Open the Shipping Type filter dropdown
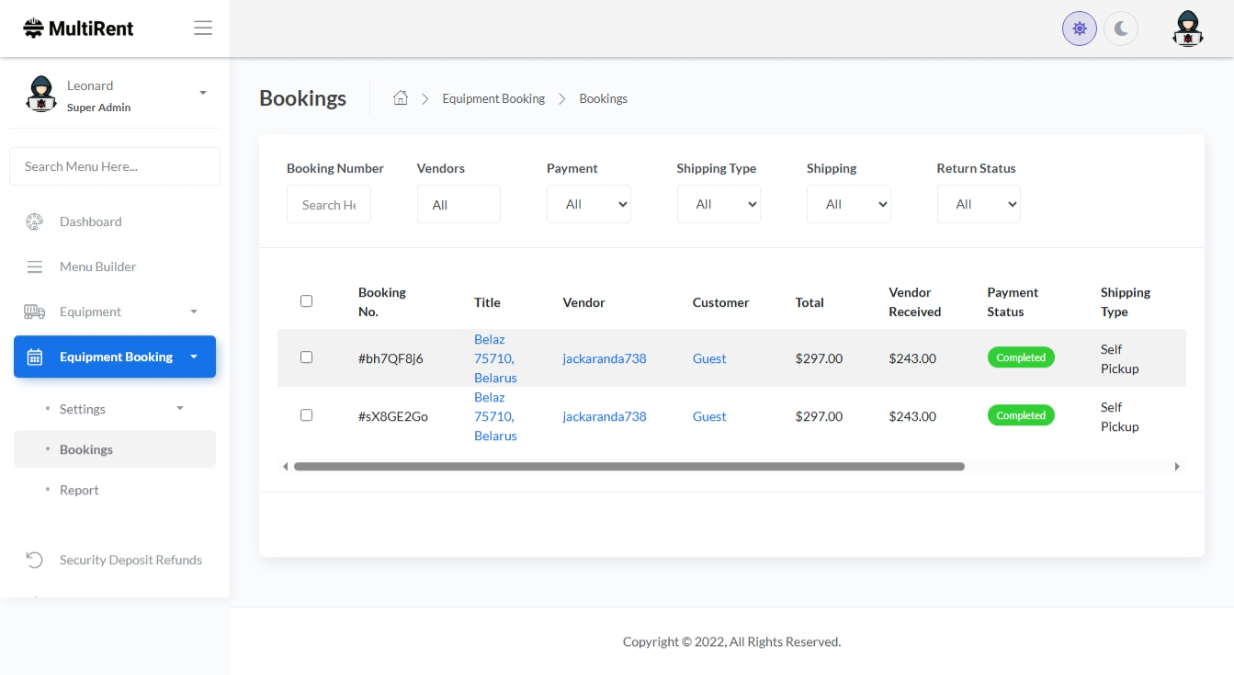Image resolution: width=1234 pixels, height=675 pixels. point(718,204)
